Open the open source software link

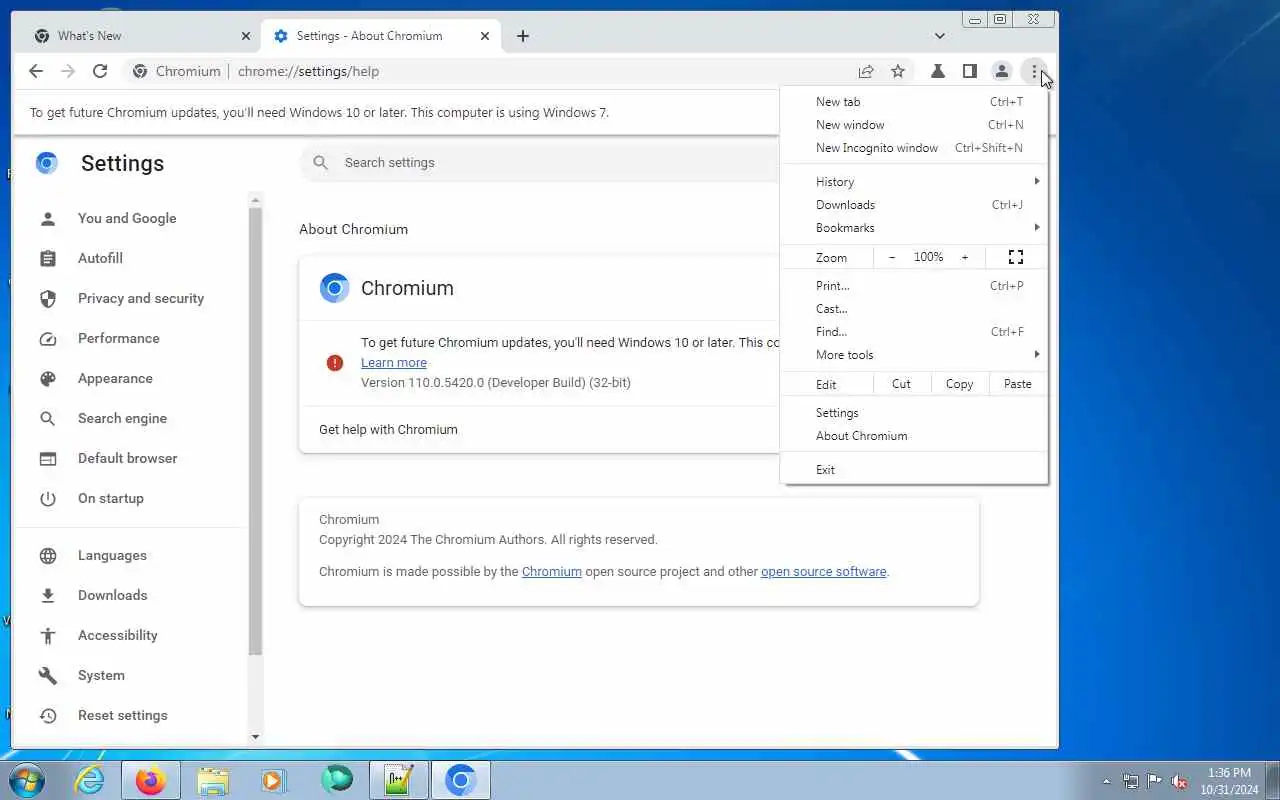(824, 572)
